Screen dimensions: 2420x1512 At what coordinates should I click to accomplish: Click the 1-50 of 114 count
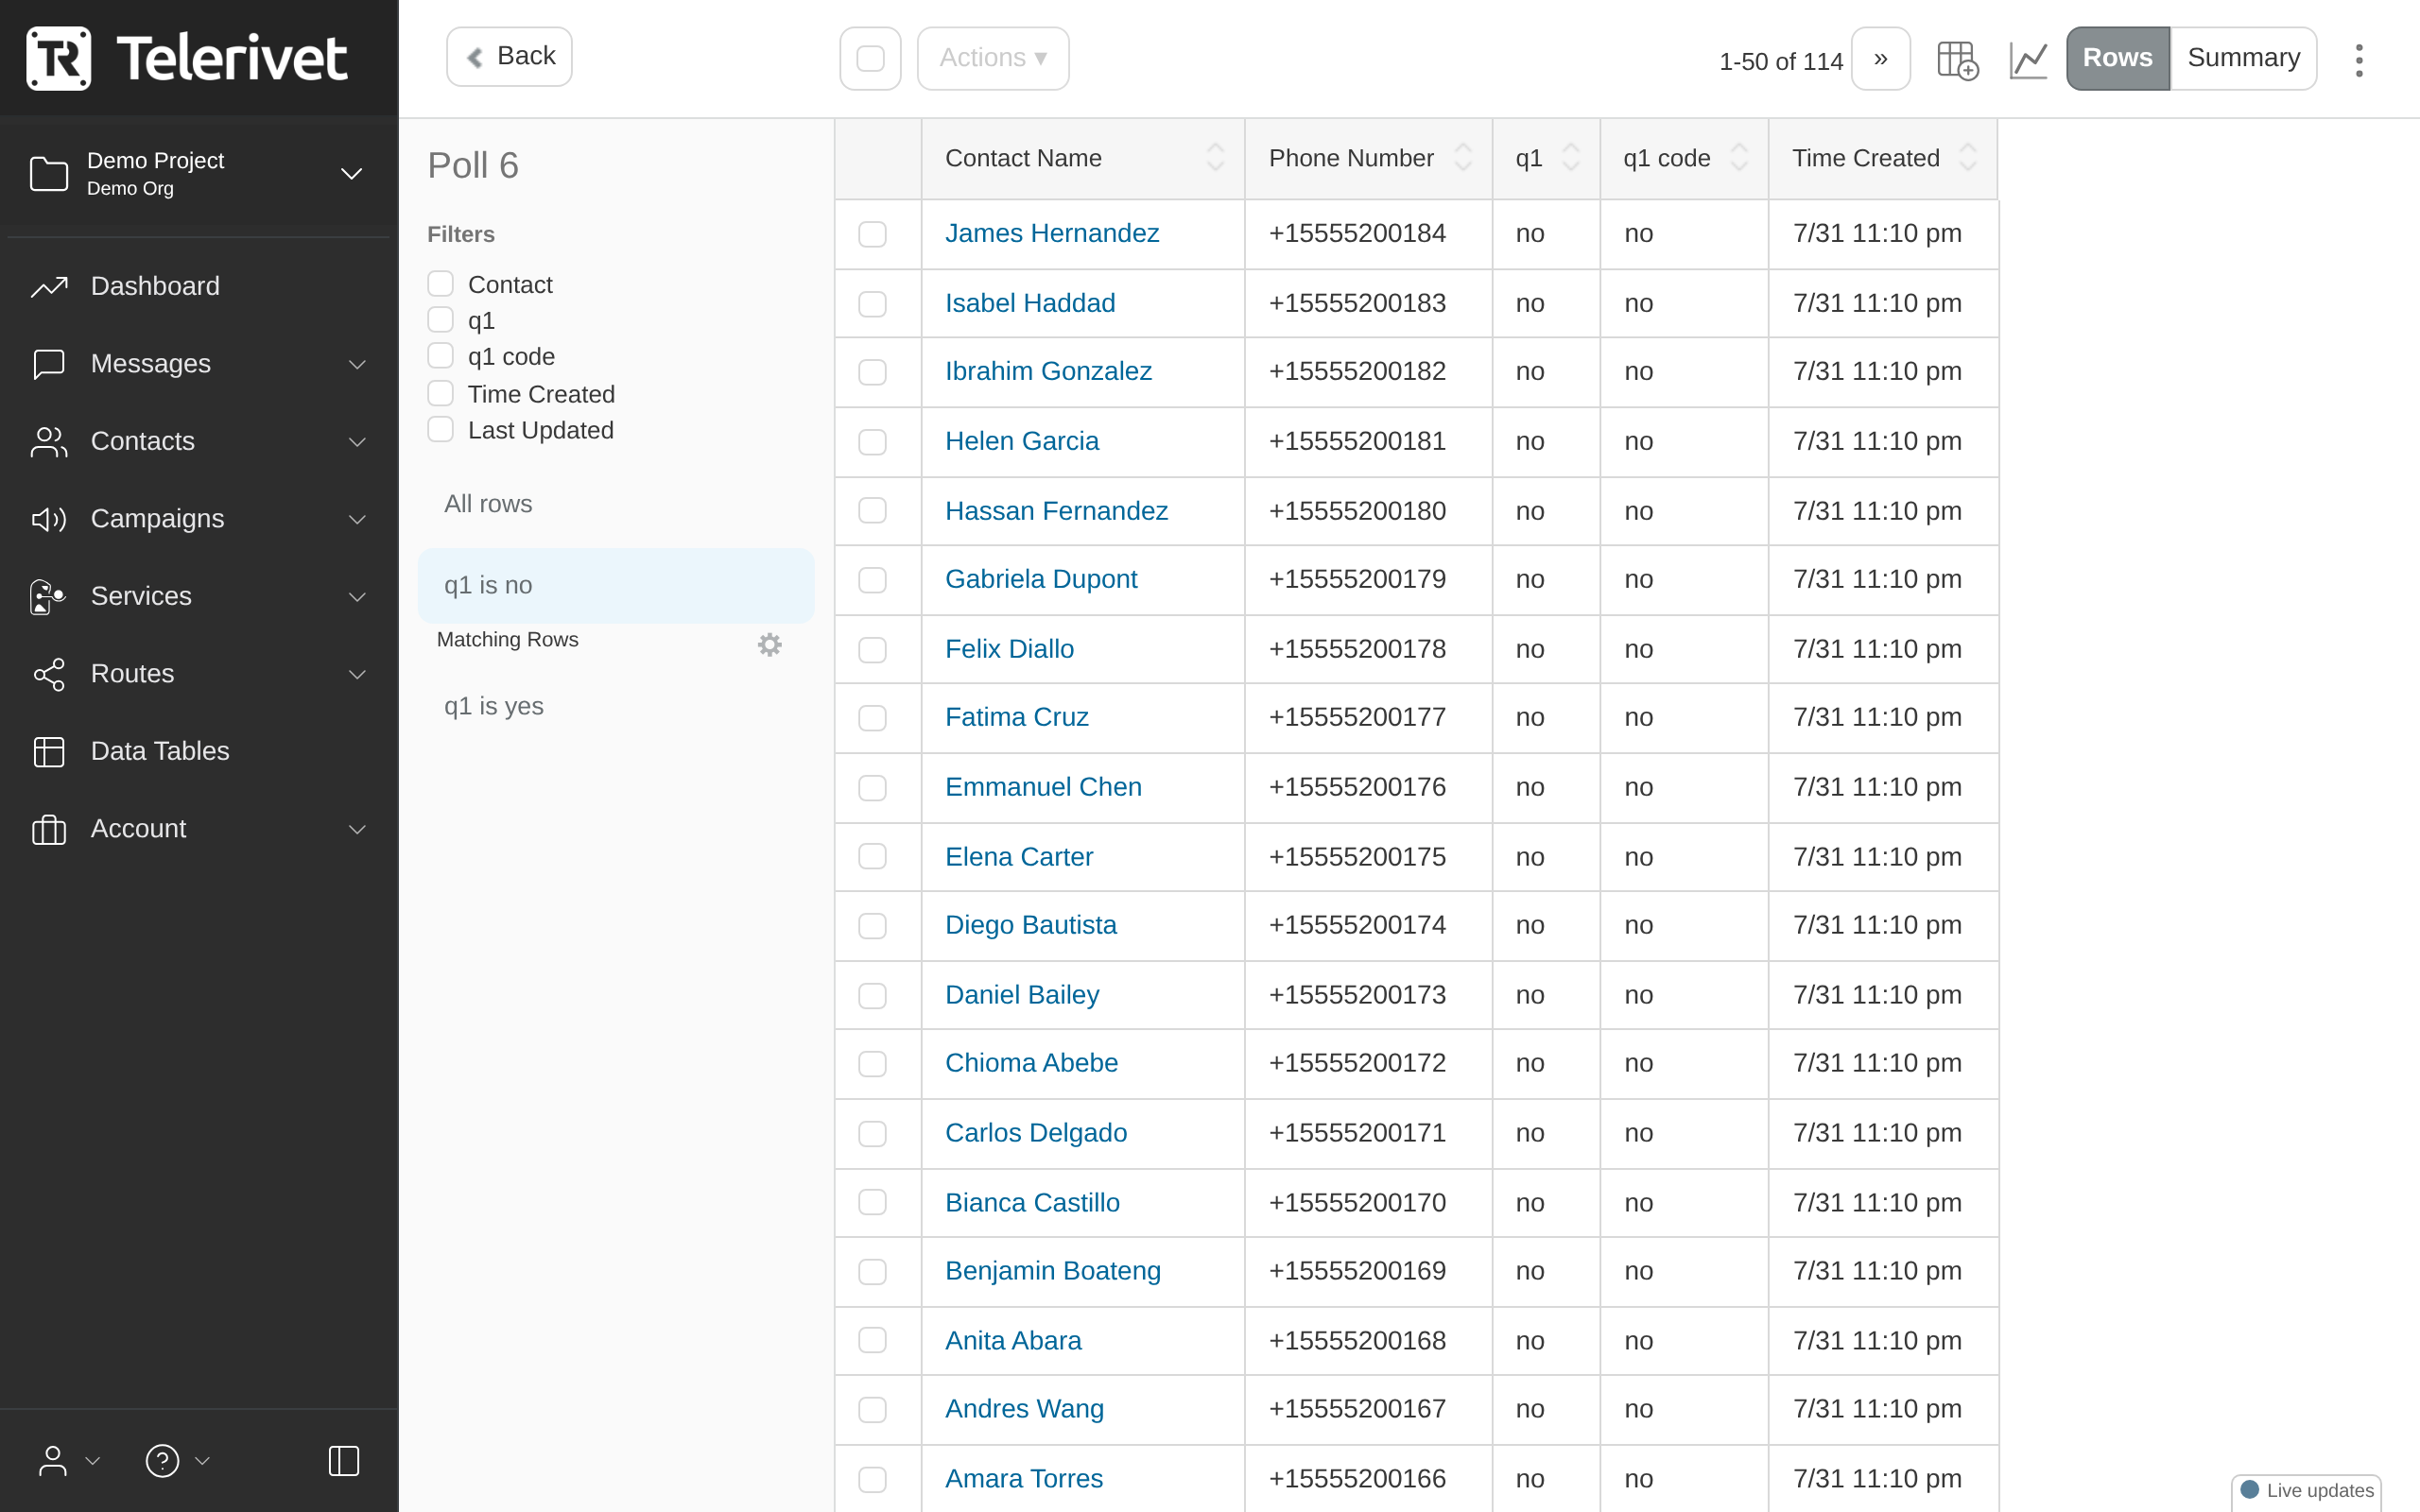[x=1781, y=62]
